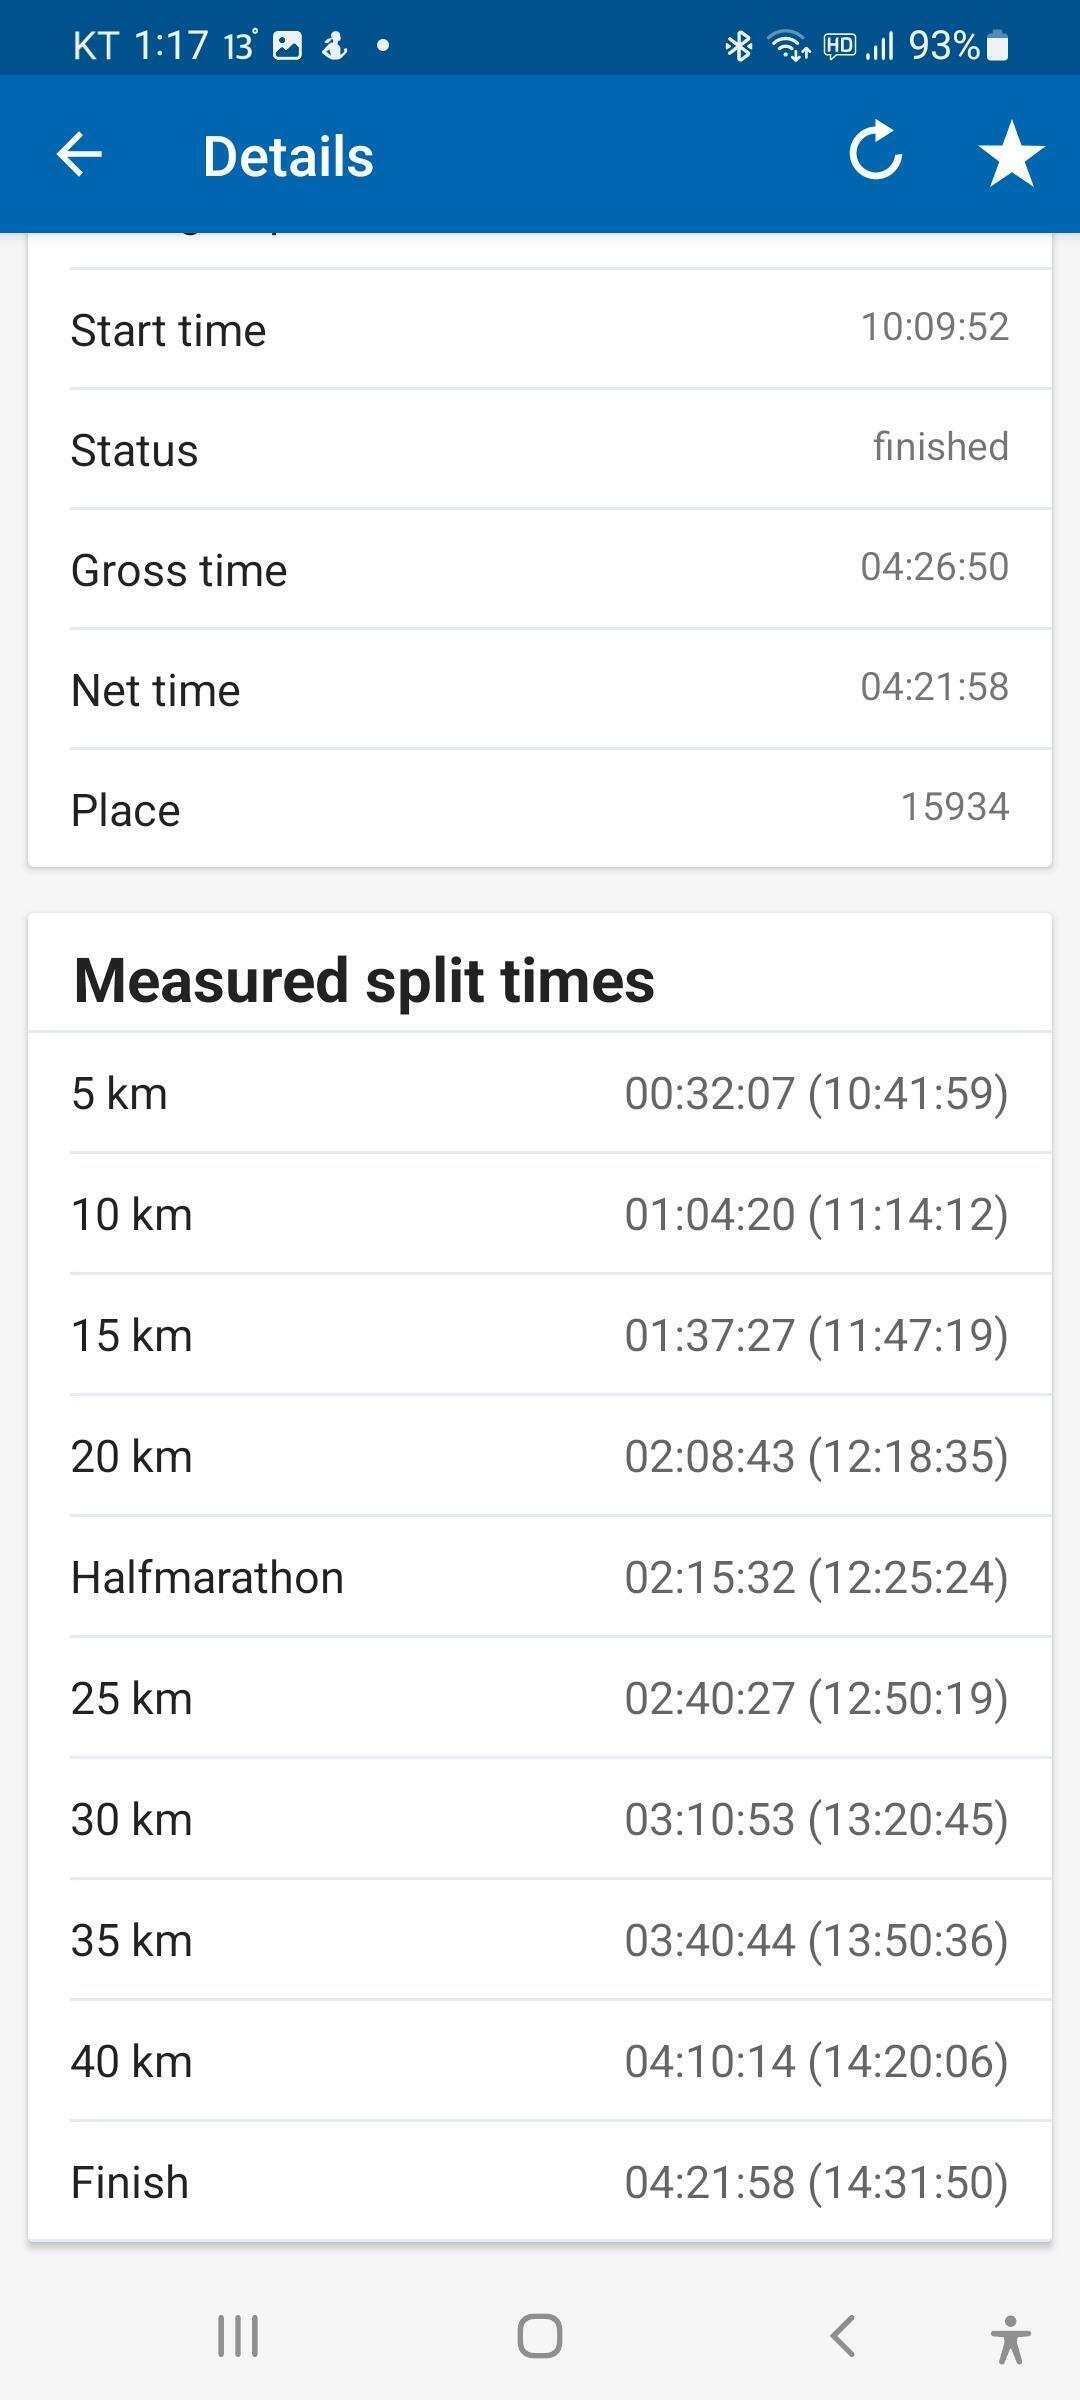Select the Place 15934 row
This screenshot has height=2400, width=1080.
(540, 809)
